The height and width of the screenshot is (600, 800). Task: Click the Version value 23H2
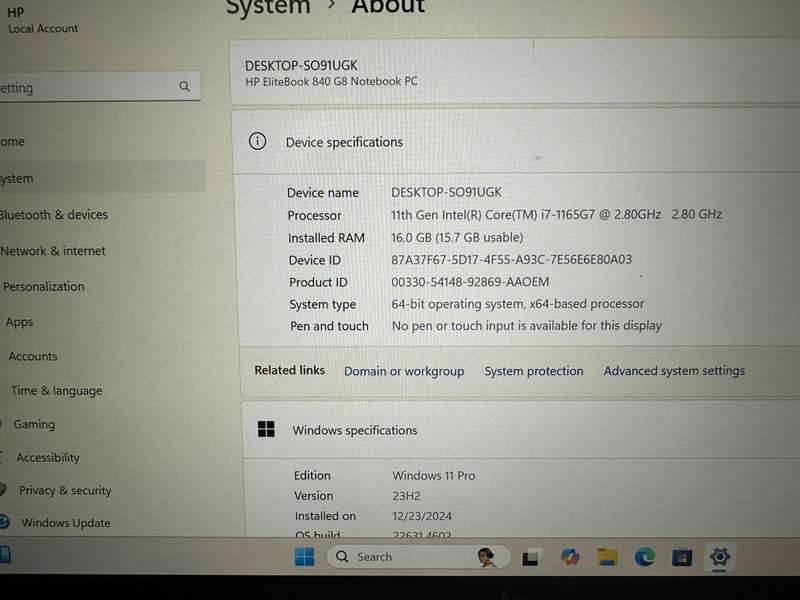(x=406, y=495)
